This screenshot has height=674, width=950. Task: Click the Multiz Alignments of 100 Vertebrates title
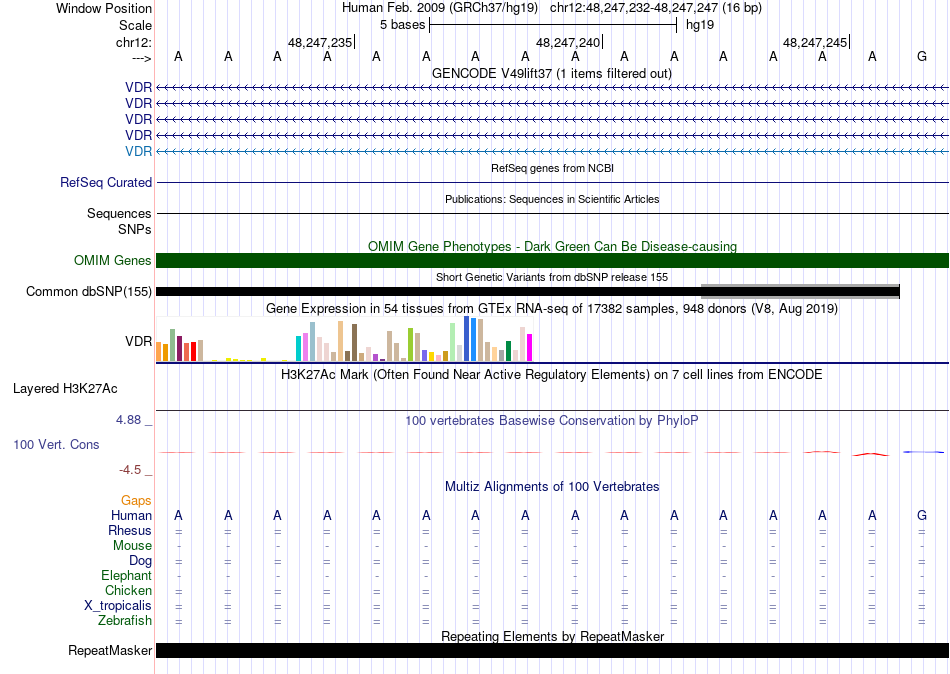[x=551, y=487]
